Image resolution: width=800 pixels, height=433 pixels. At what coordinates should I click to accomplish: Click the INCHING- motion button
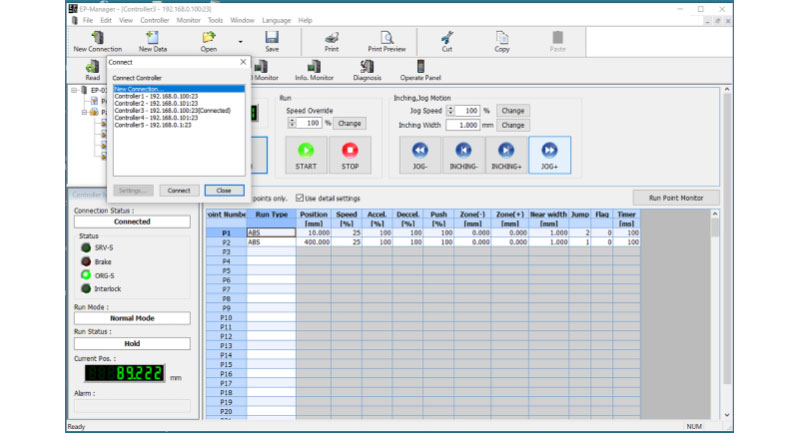(x=463, y=155)
